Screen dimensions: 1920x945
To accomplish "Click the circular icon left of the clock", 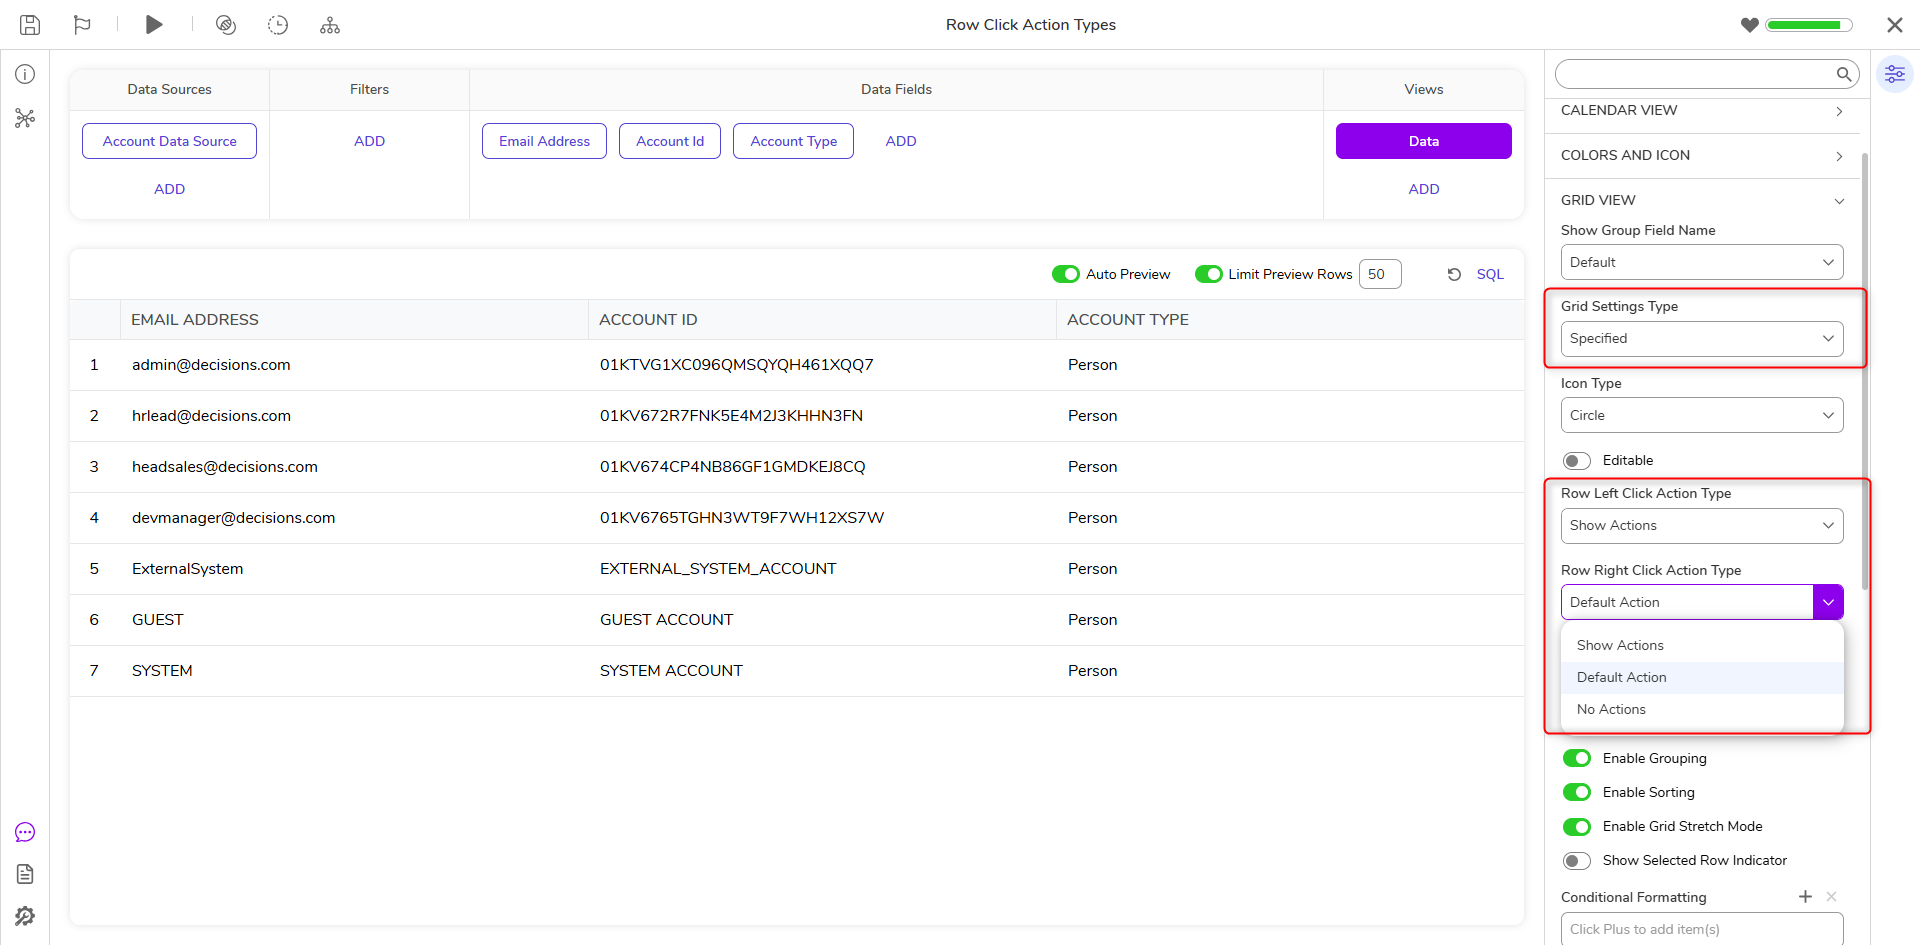I will (x=226, y=25).
